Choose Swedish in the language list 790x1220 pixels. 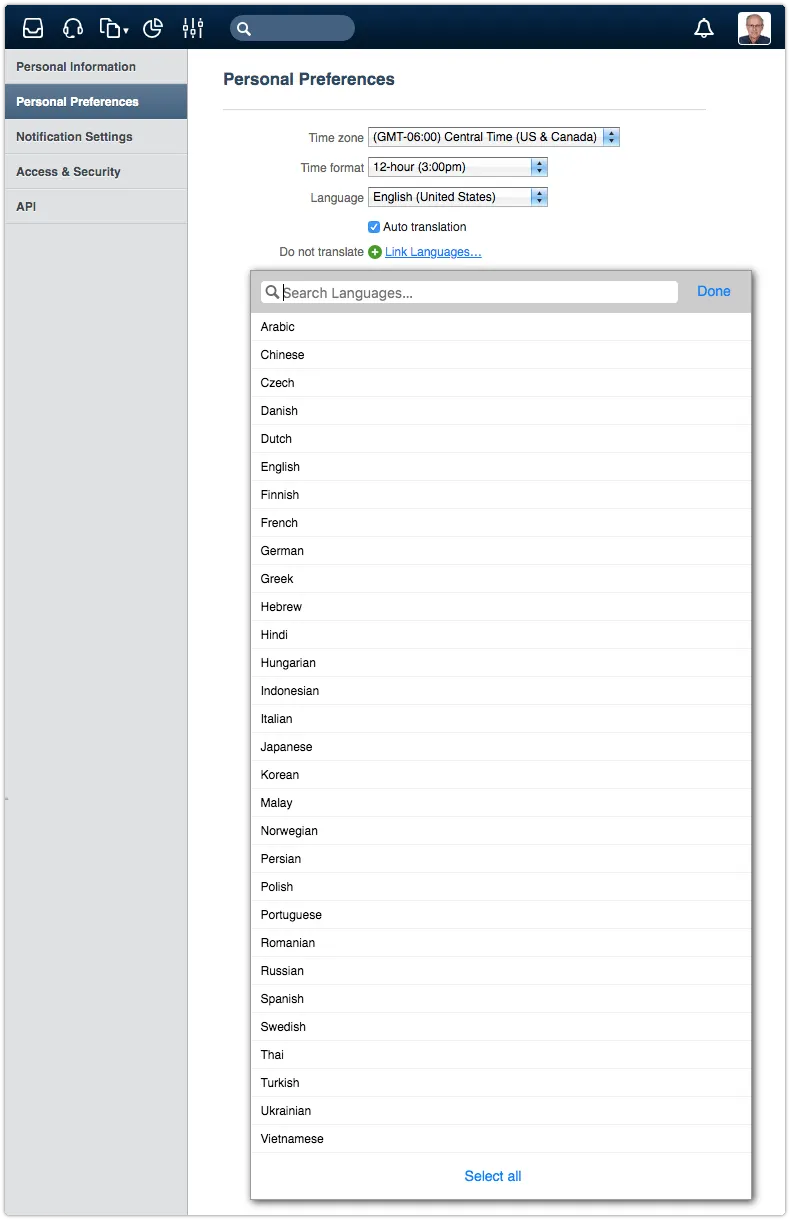[501, 1027]
